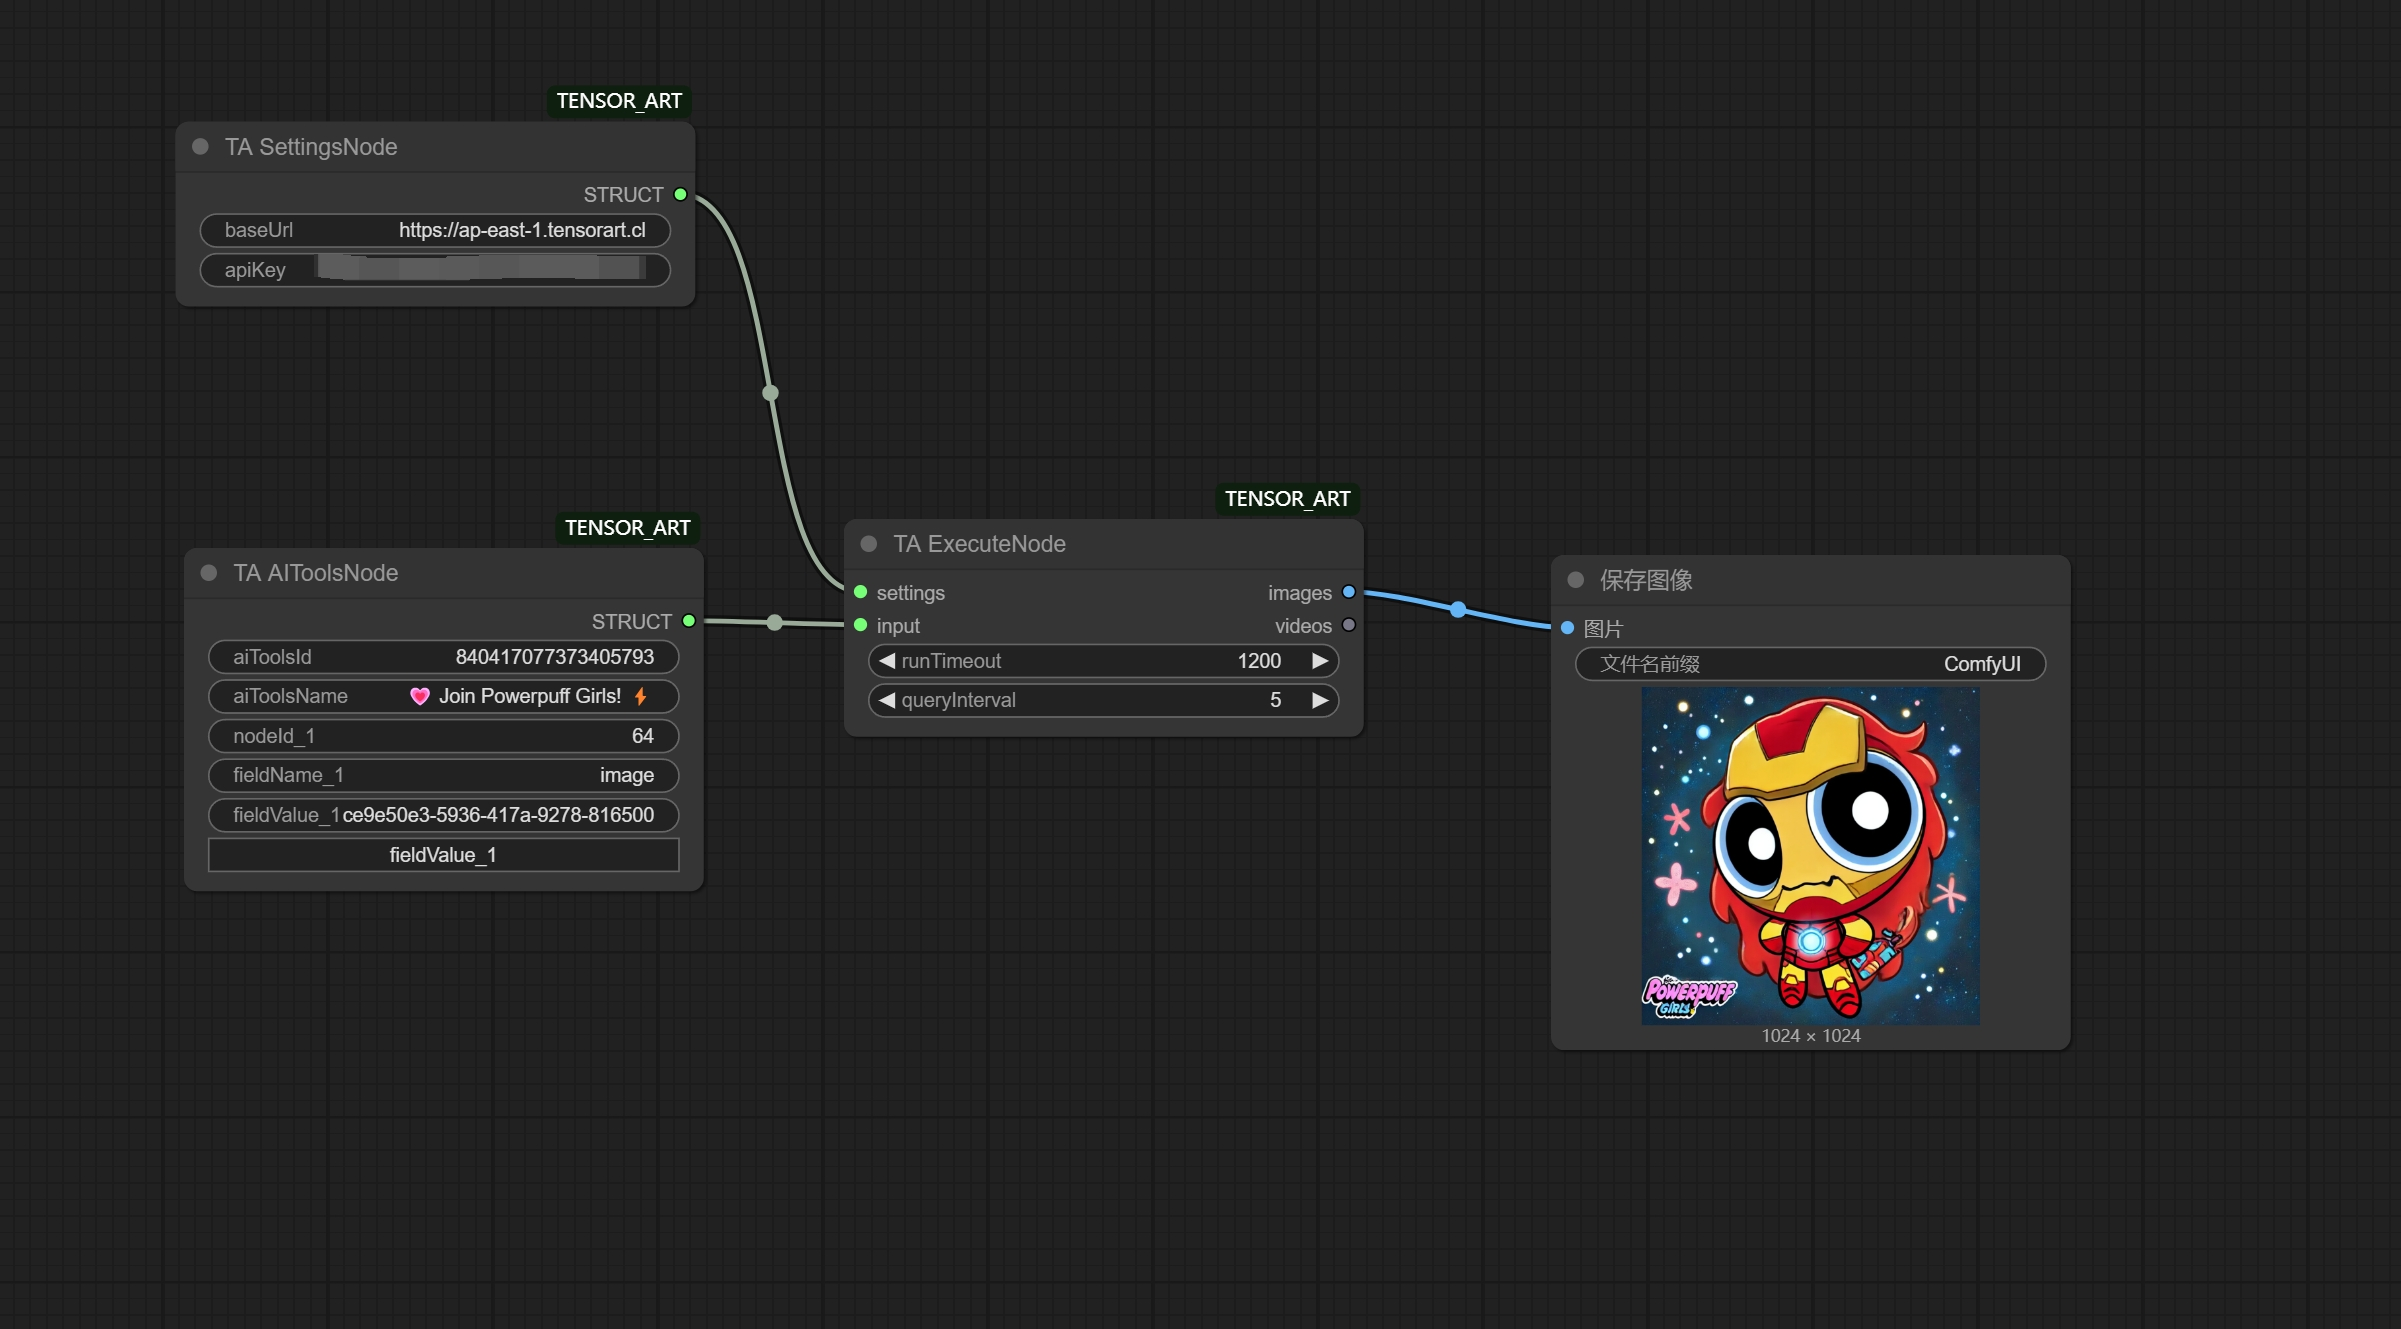Decrease runTimeout with the left arrow
The height and width of the screenshot is (1329, 2401).
(x=886, y=661)
